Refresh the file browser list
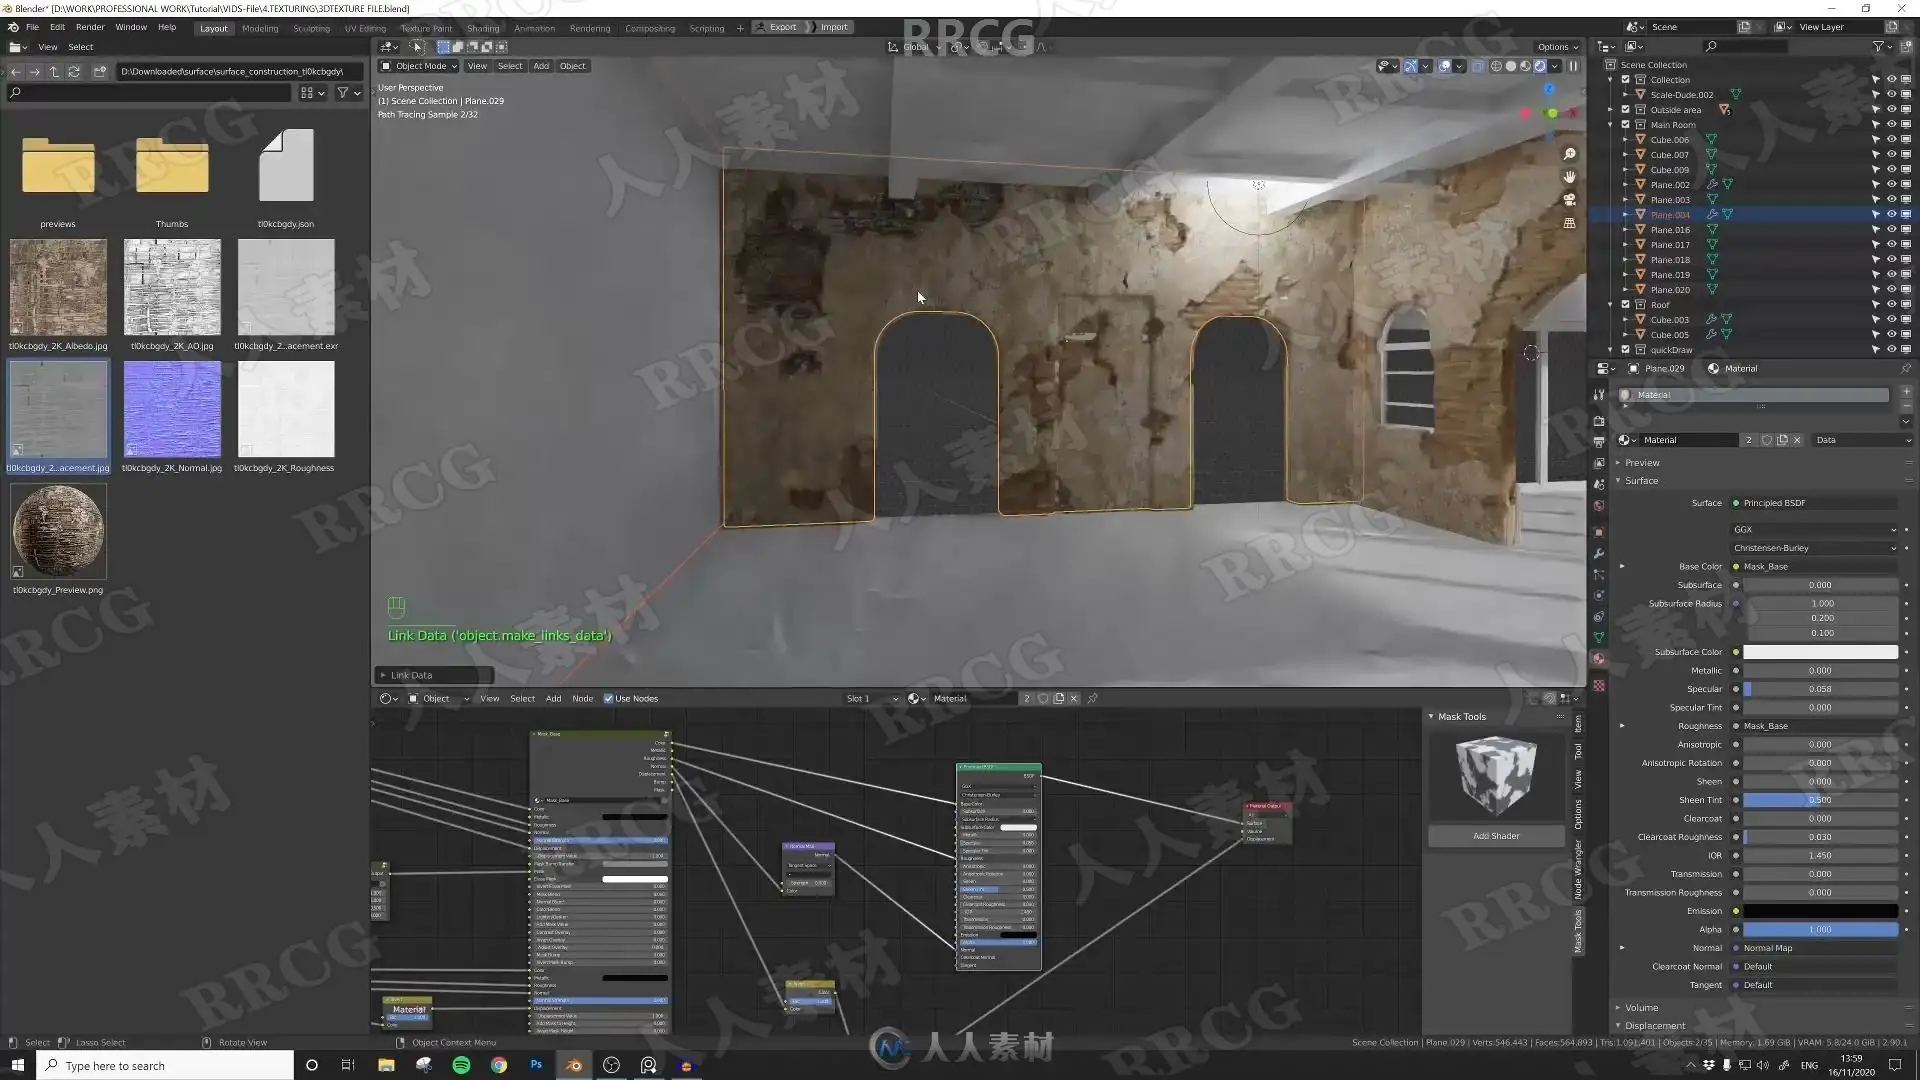The image size is (1920, 1080). (74, 72)
